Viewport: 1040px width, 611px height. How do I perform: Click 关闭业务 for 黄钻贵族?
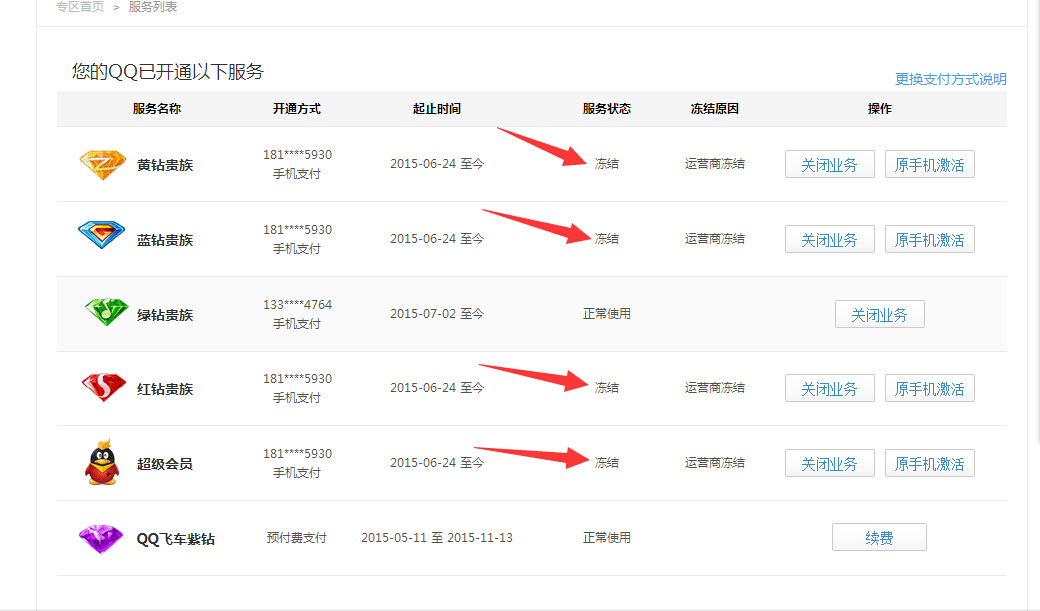coord(829,164)
